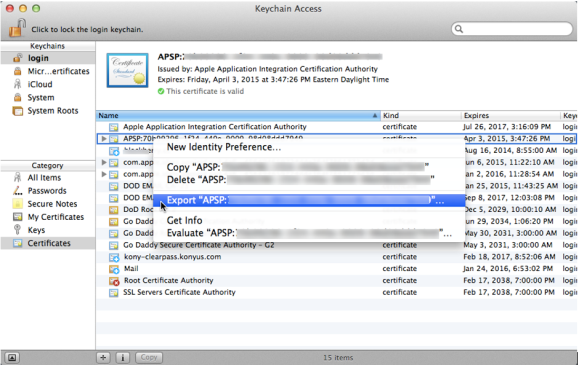Sort list by the Kind column header
The width and height of the screenshot is (579, 365).
click(421, 116)
